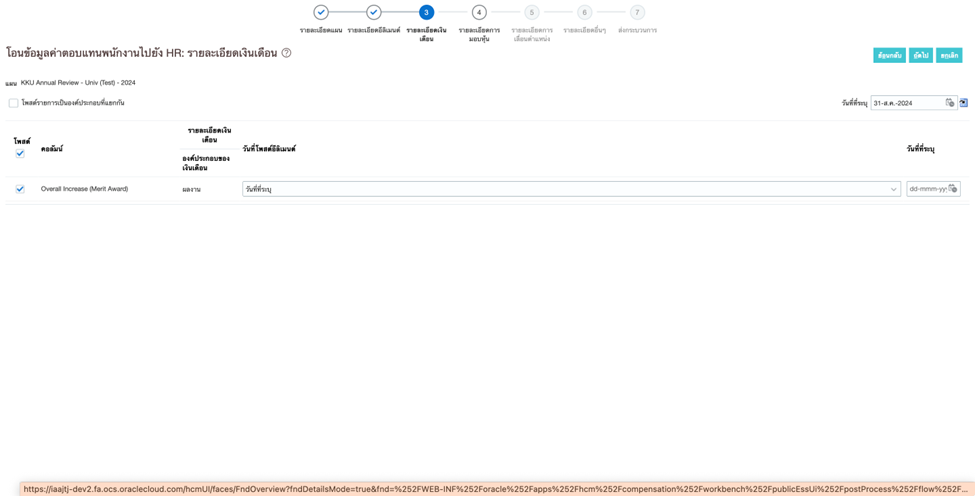Image resolution: width=975 pixels, height=496 pixels.
Task: Click the help question mark icon beside page title
Action: (x=286, y=53)
